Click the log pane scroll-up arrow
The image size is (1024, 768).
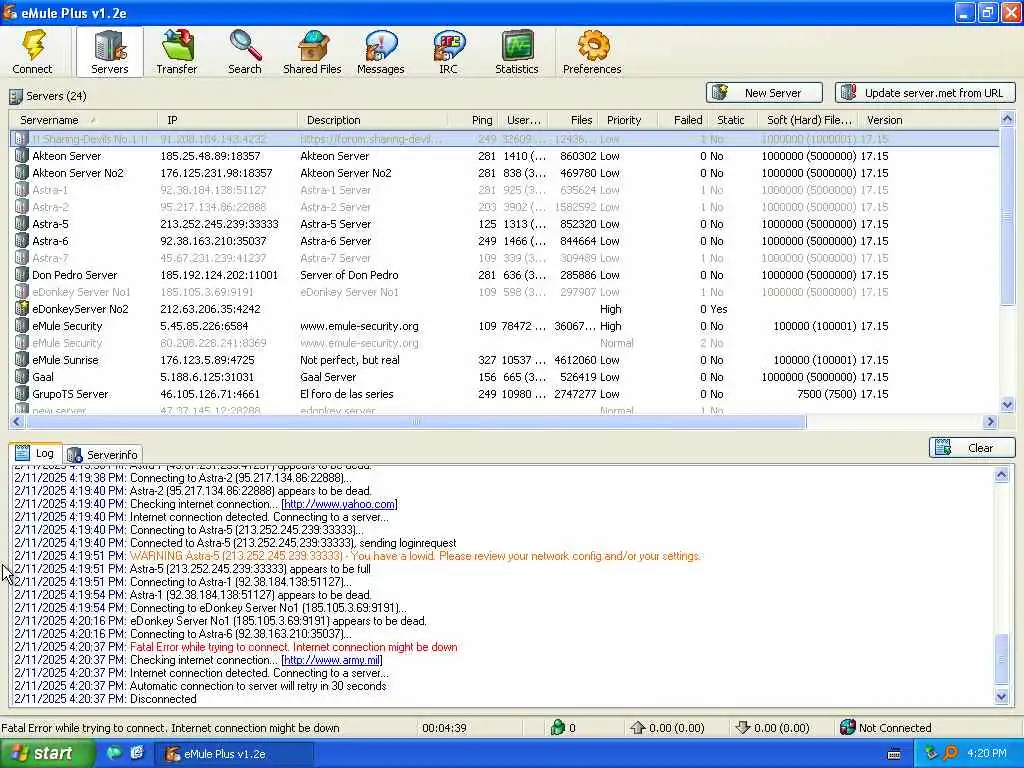pyautogui.click(x=1001, y=475)
